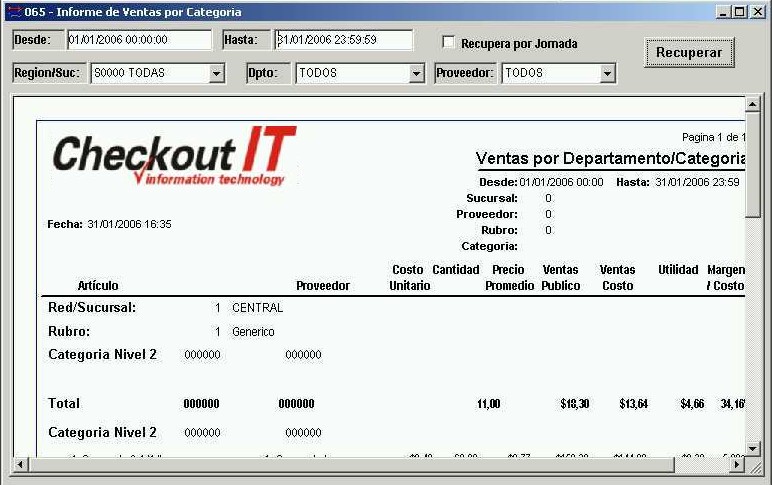This screenshot has height=485, width=772.
Task: Expand the Dpto dropdown
Action: point(417,74)
